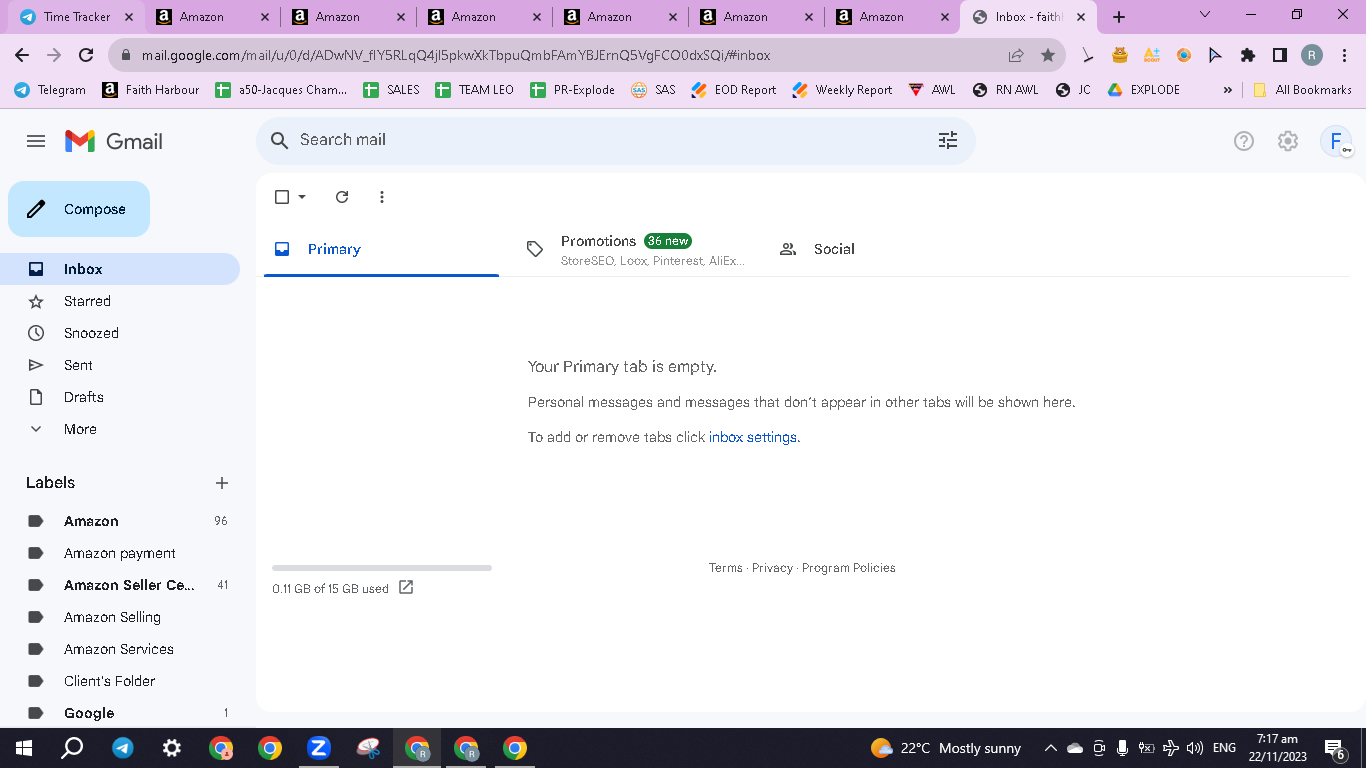Tick the select all messages checkbox

click(282, 197)
